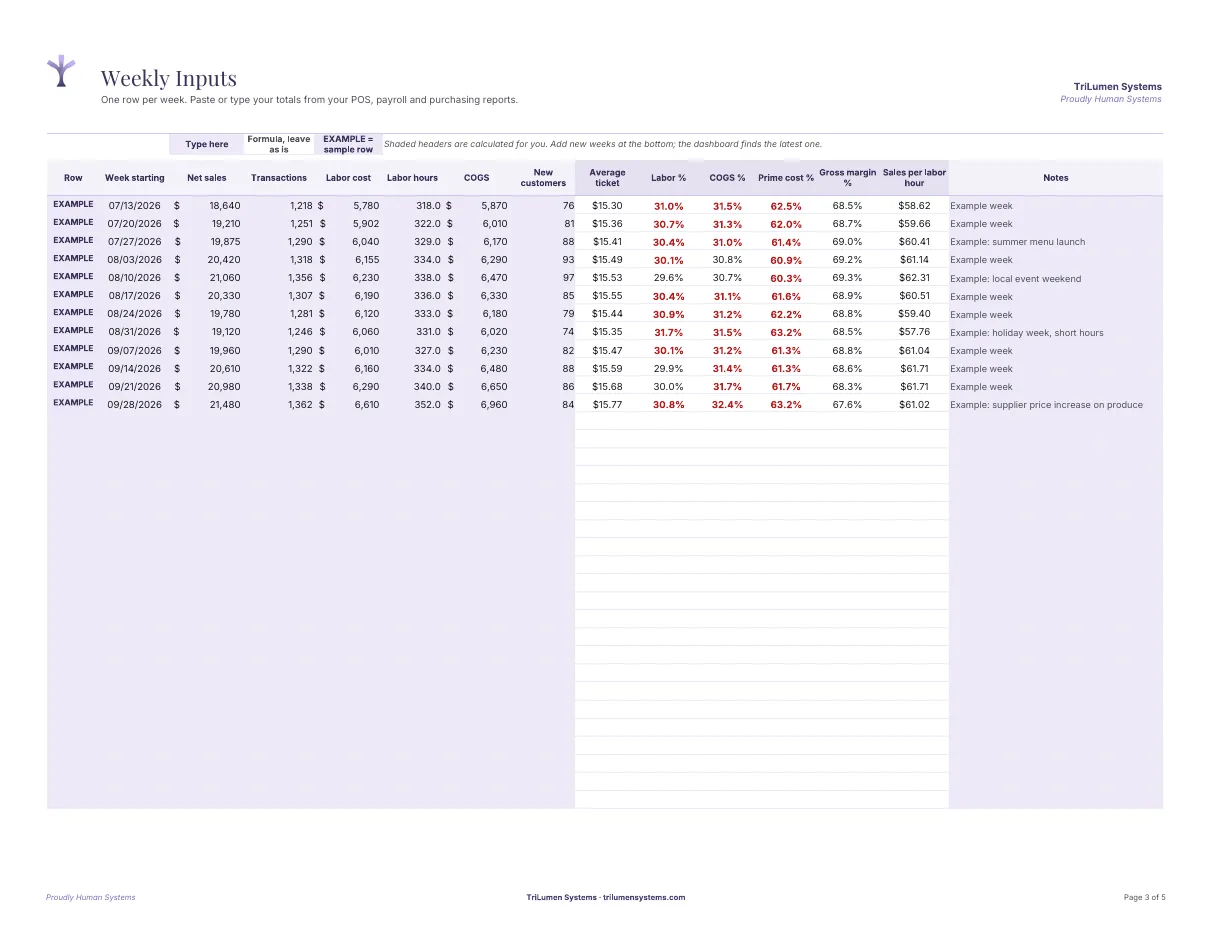1210x935 pixels.
Task: Click prime cost % value 60.3%
Action: point(786,279)
